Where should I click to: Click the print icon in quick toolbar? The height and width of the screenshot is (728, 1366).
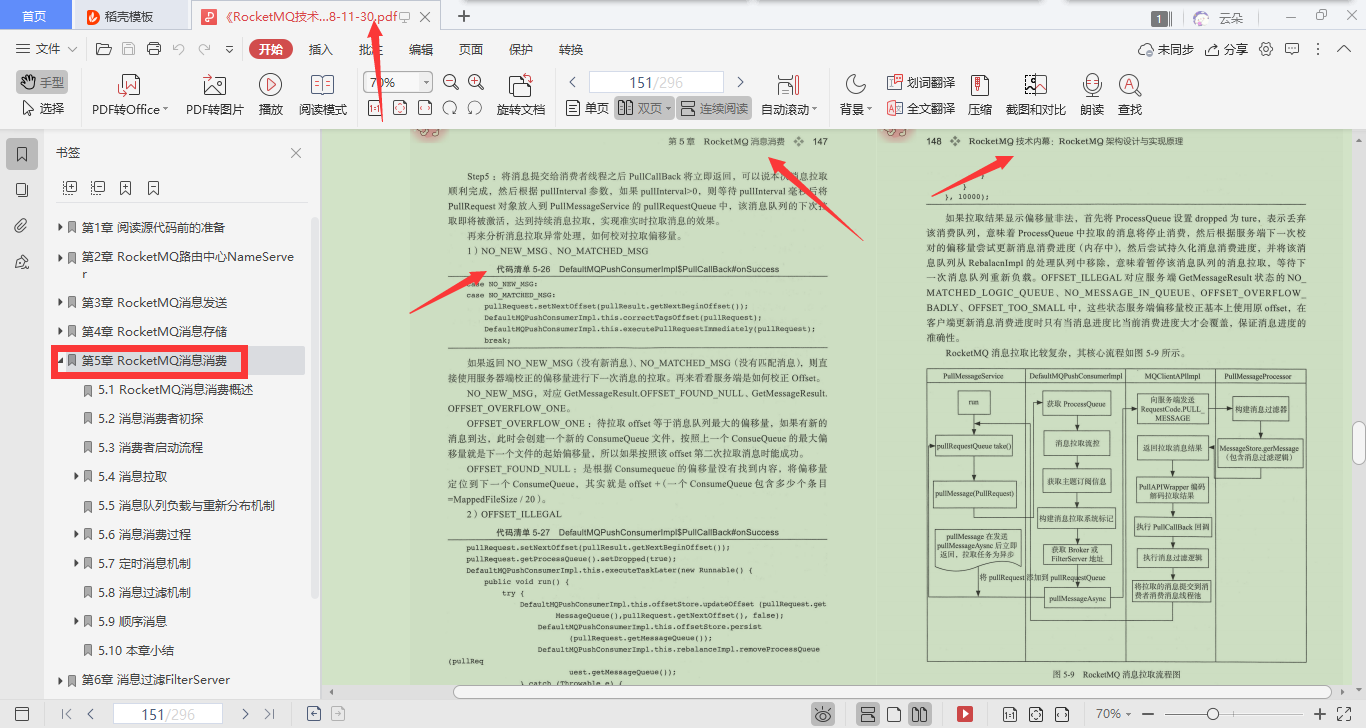(x=154, y=49)
